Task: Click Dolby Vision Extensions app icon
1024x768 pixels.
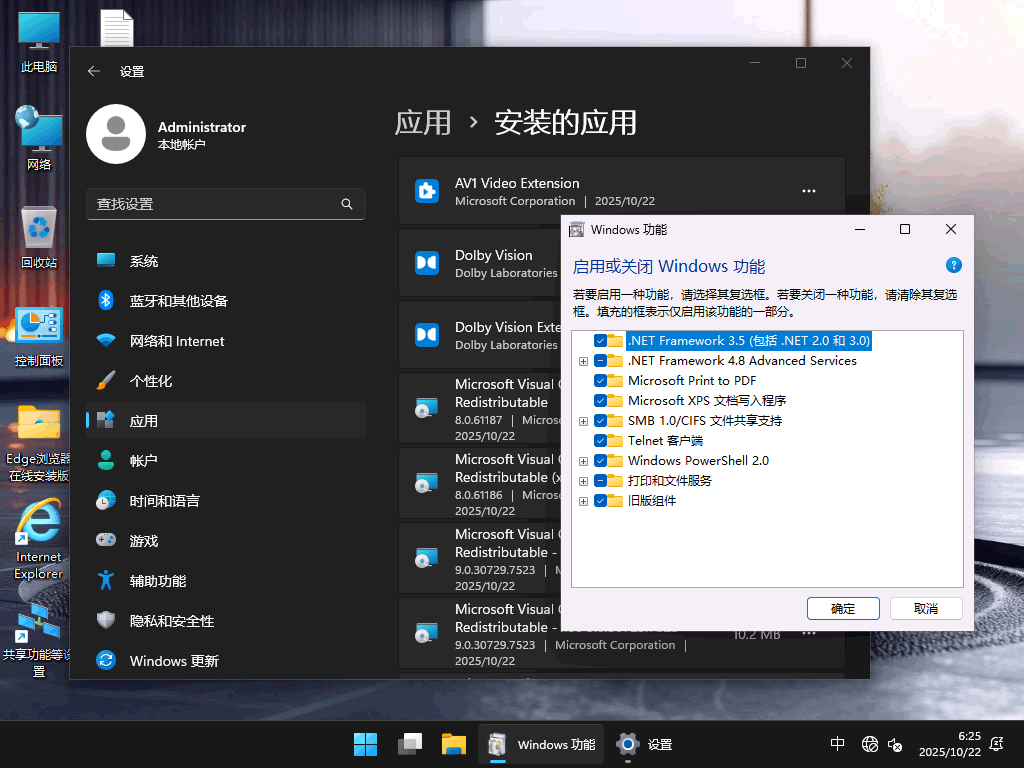Action: (x=427, y=335)
